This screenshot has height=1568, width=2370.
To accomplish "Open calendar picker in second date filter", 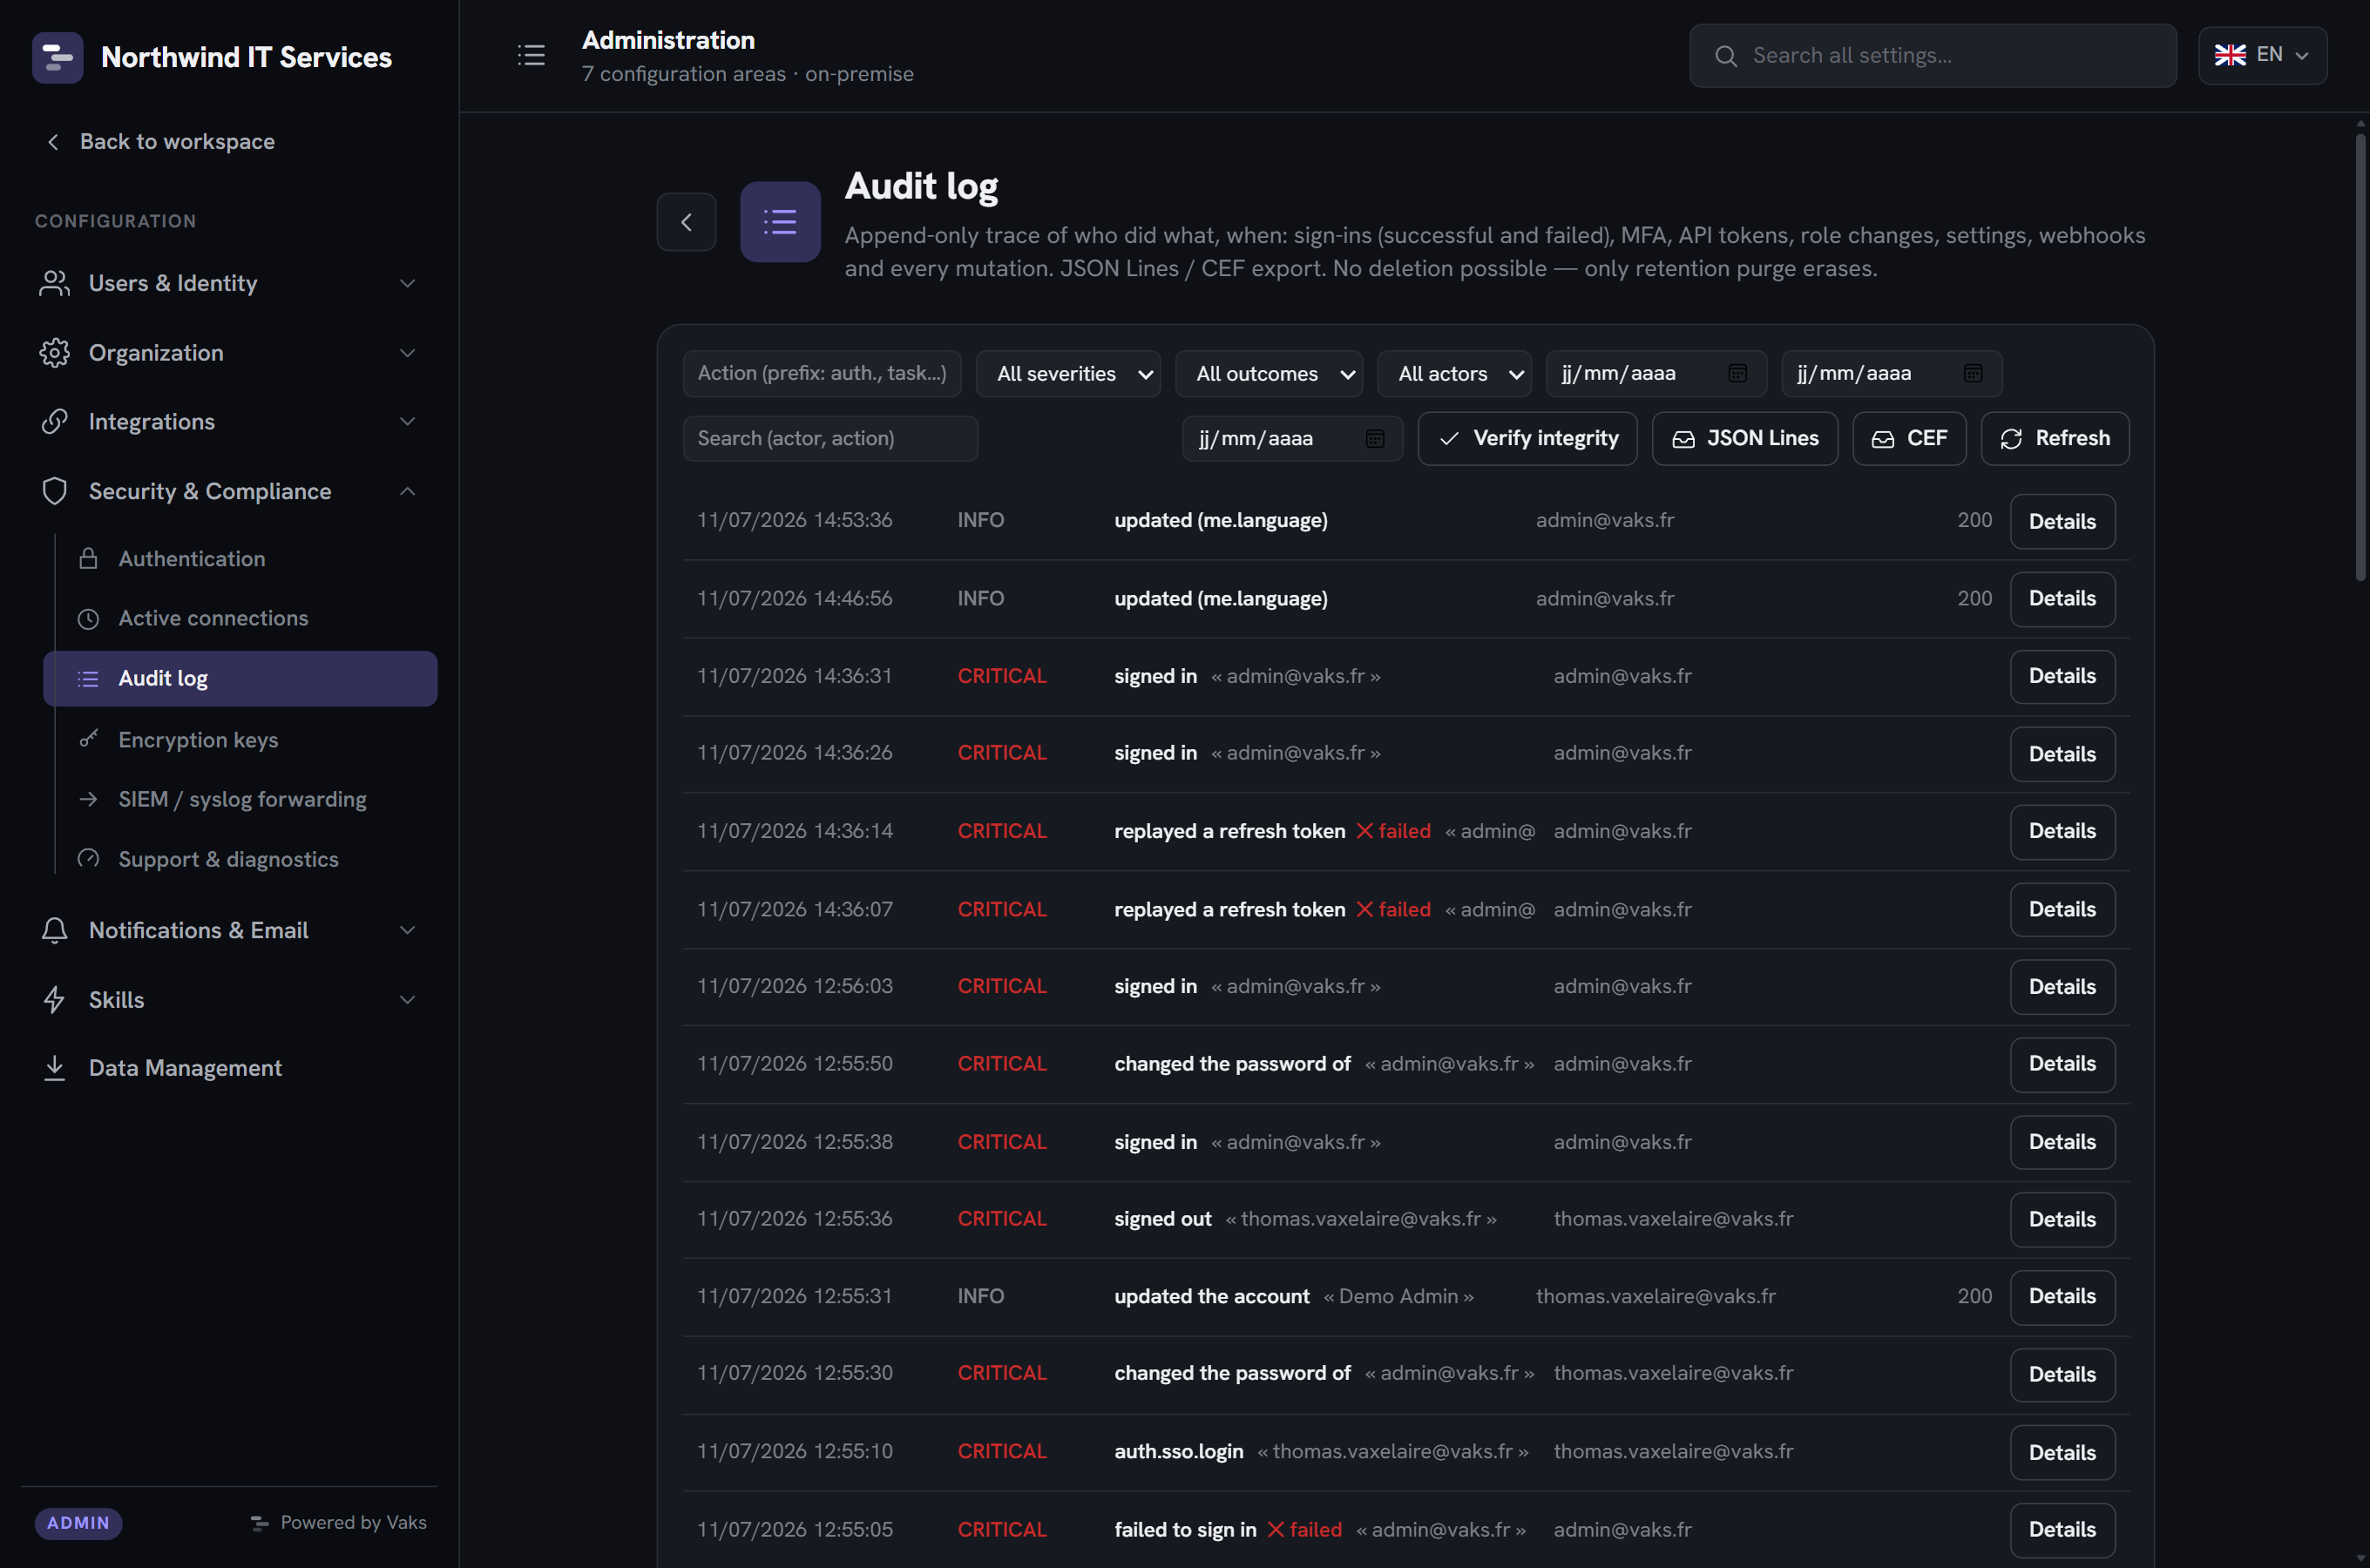I will click(x=1972, y=373).
